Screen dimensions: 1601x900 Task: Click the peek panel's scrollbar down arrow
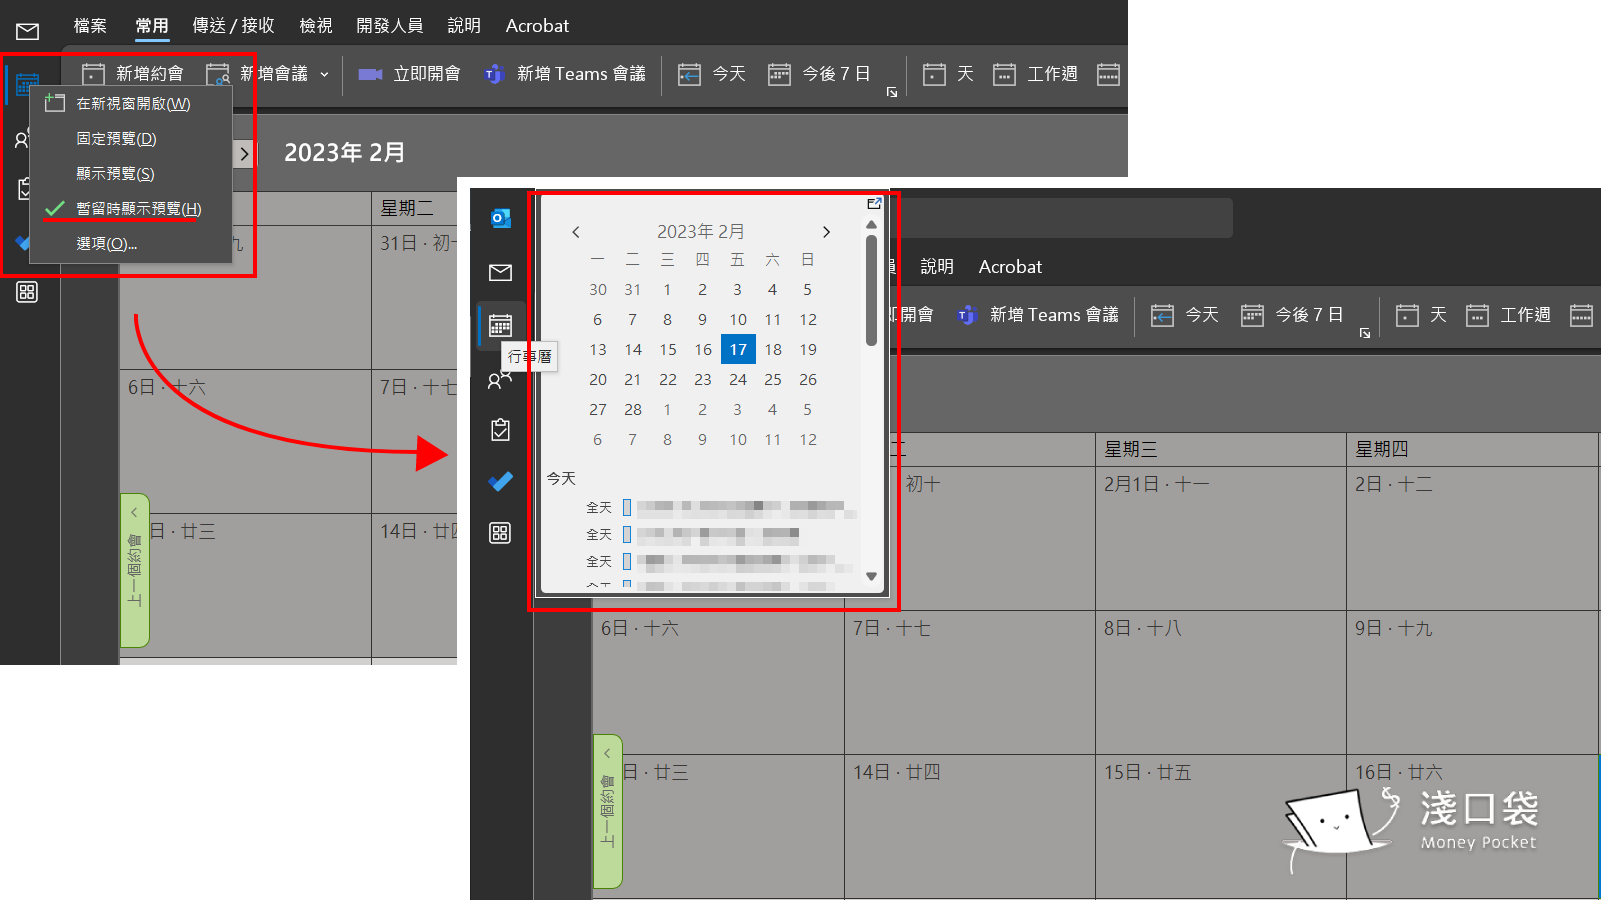871,576
